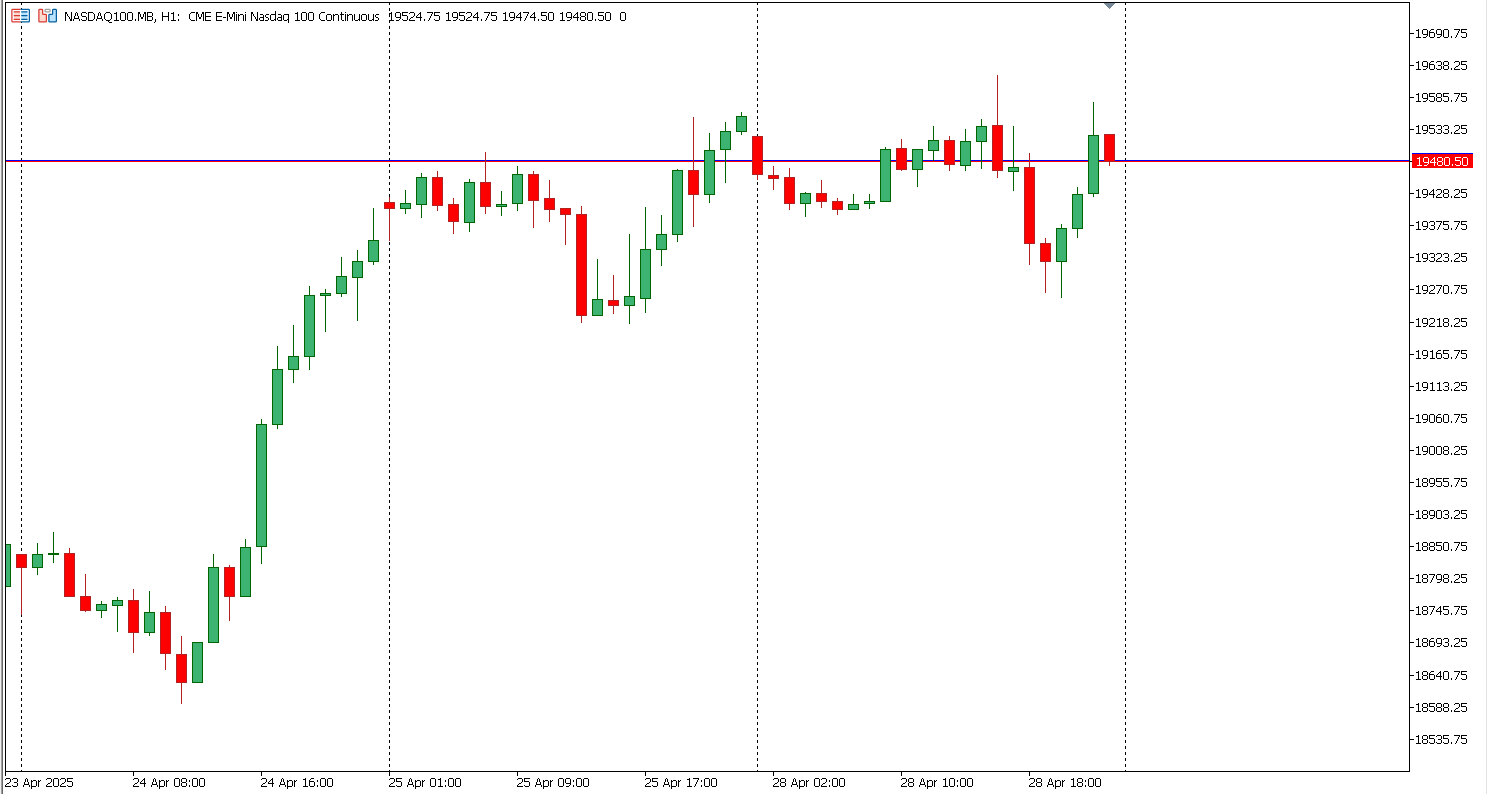Click the NASDAQ100.MB, H1 chart title text
The width and height of the screenshot is (1488, 794).
pos(122,16)
